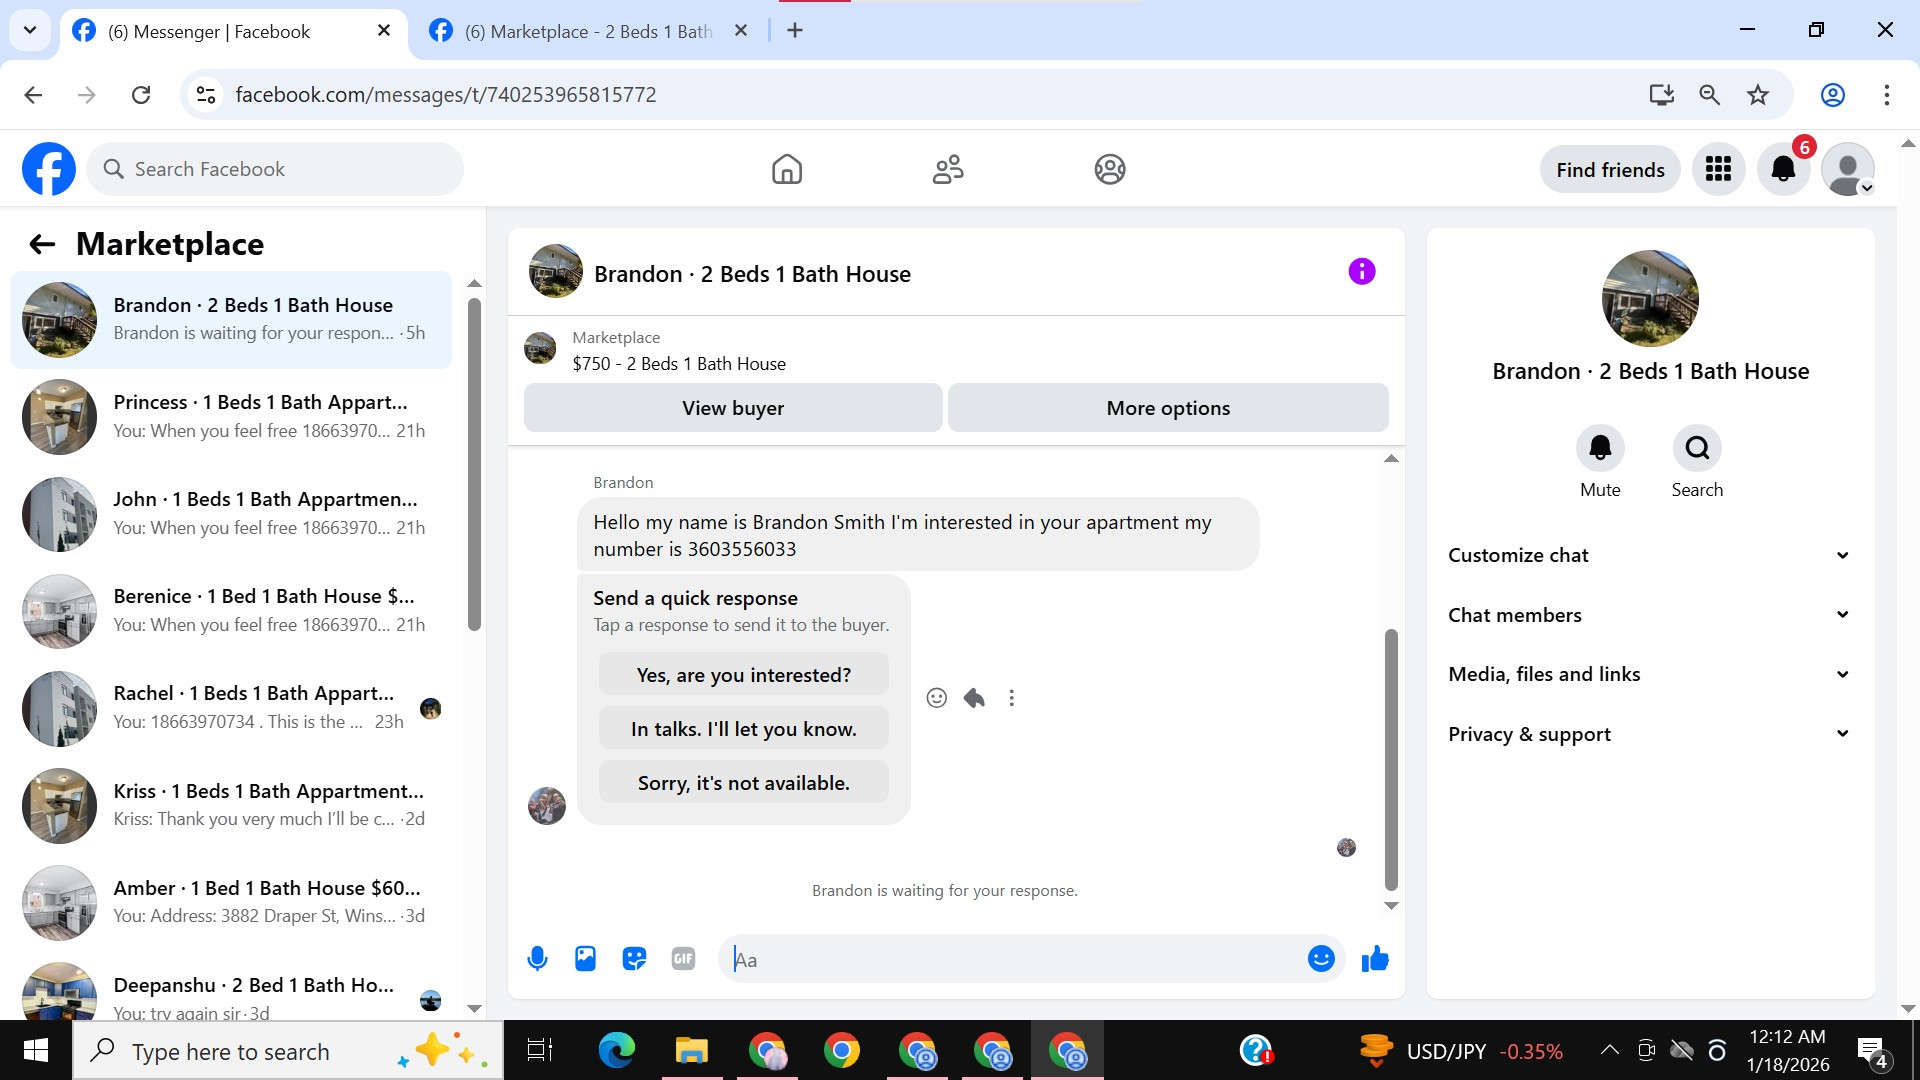
Task: Open the emoji picker in message box
Action: click(x=1321, y=959)
